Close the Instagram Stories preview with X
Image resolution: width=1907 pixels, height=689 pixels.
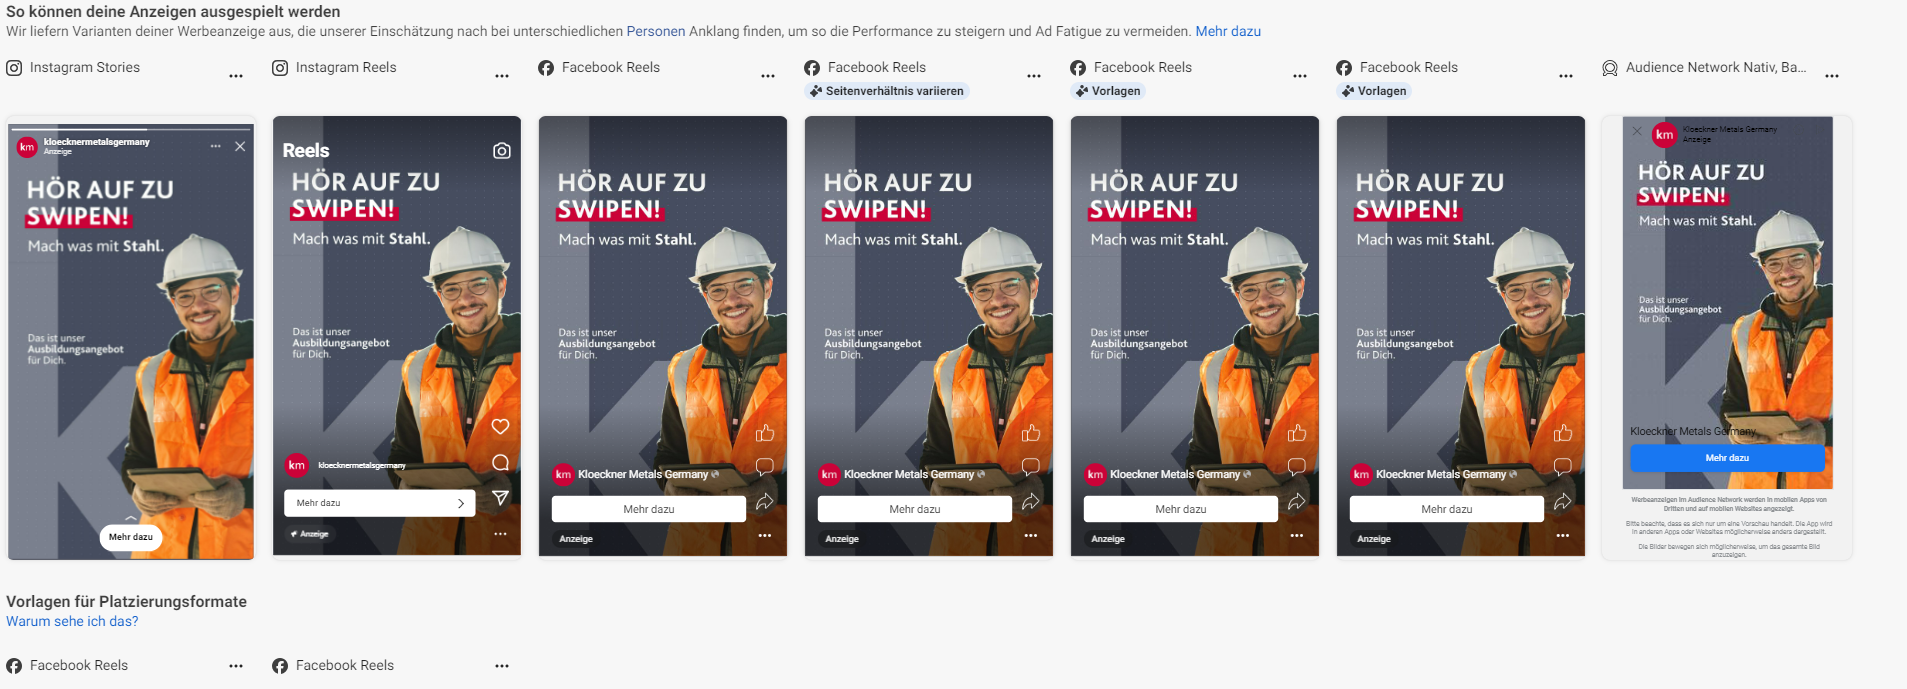pos(240,146)
